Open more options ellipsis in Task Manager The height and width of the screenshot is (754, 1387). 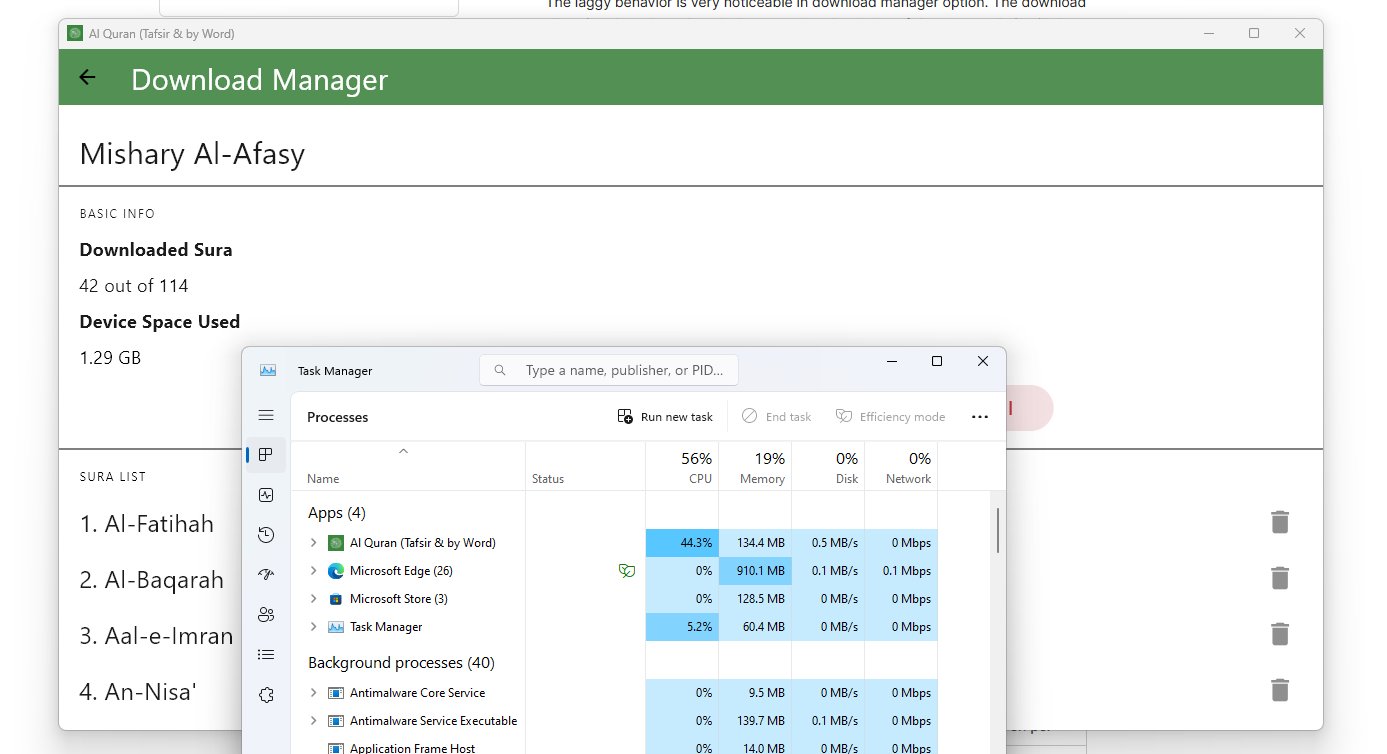pyautogui.click(x=980, y=417)
